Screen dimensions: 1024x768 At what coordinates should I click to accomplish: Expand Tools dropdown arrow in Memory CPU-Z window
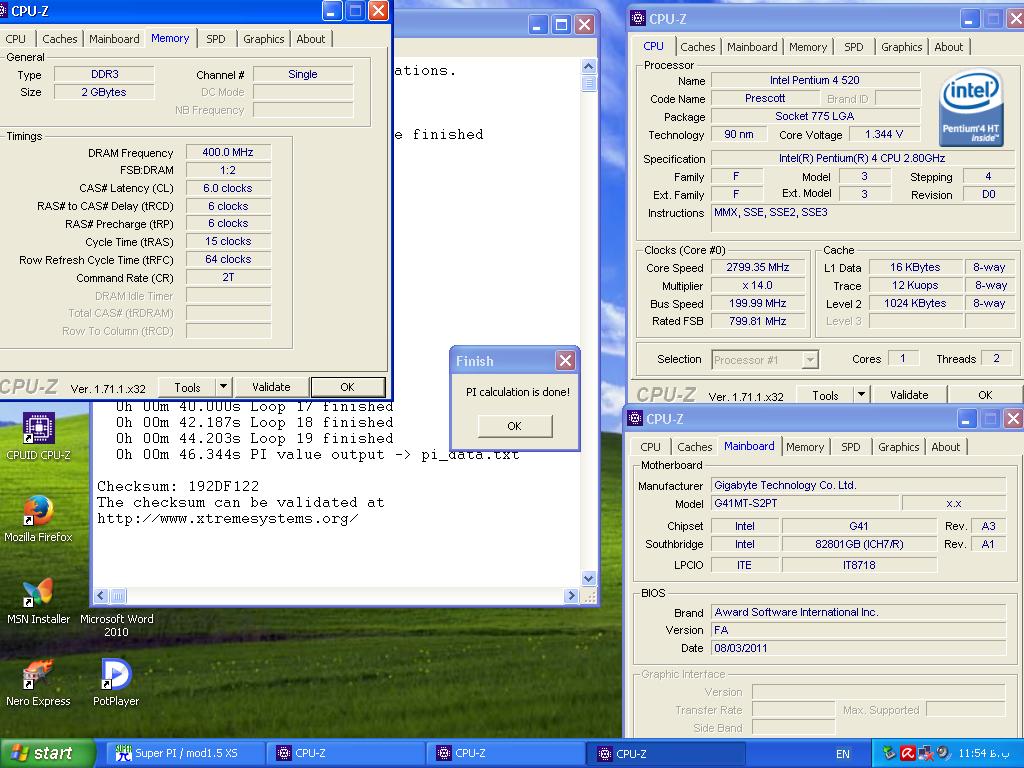[223, 387]
